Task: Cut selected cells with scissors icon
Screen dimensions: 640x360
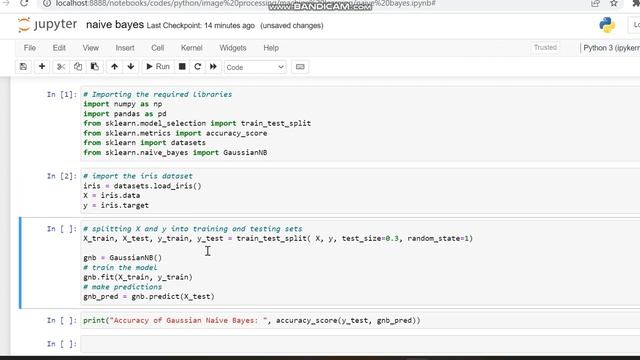Action: pos(61,67)
